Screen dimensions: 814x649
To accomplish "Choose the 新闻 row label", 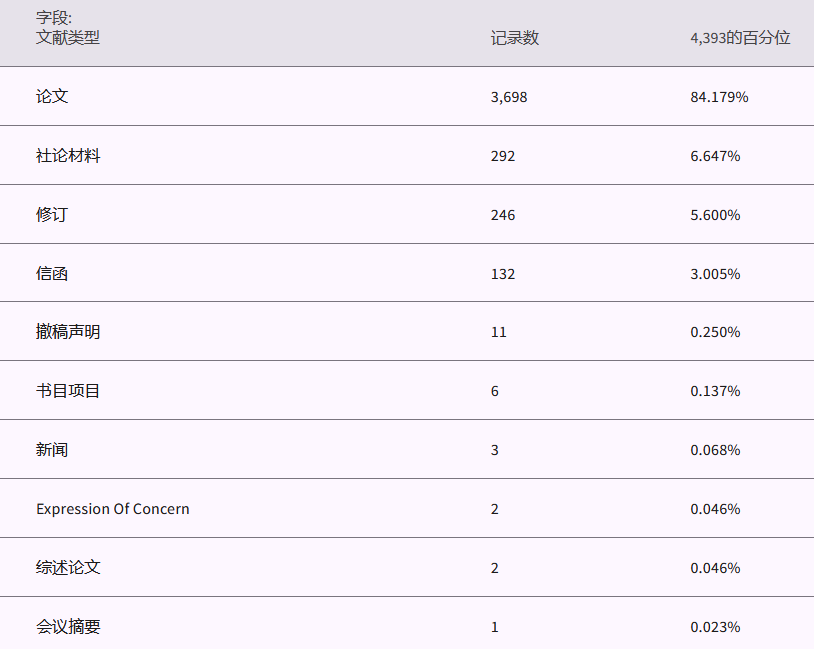I will pos(52,450).
